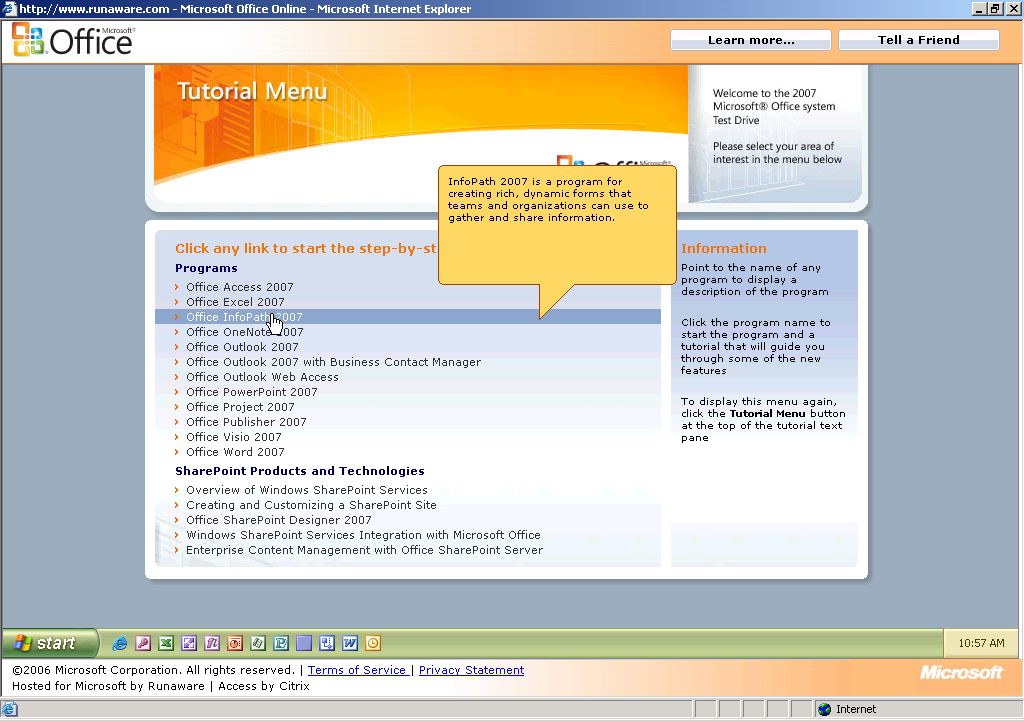Click the Internet Explorer quick launch icon
1024x722 pixels.
(120, 643)
